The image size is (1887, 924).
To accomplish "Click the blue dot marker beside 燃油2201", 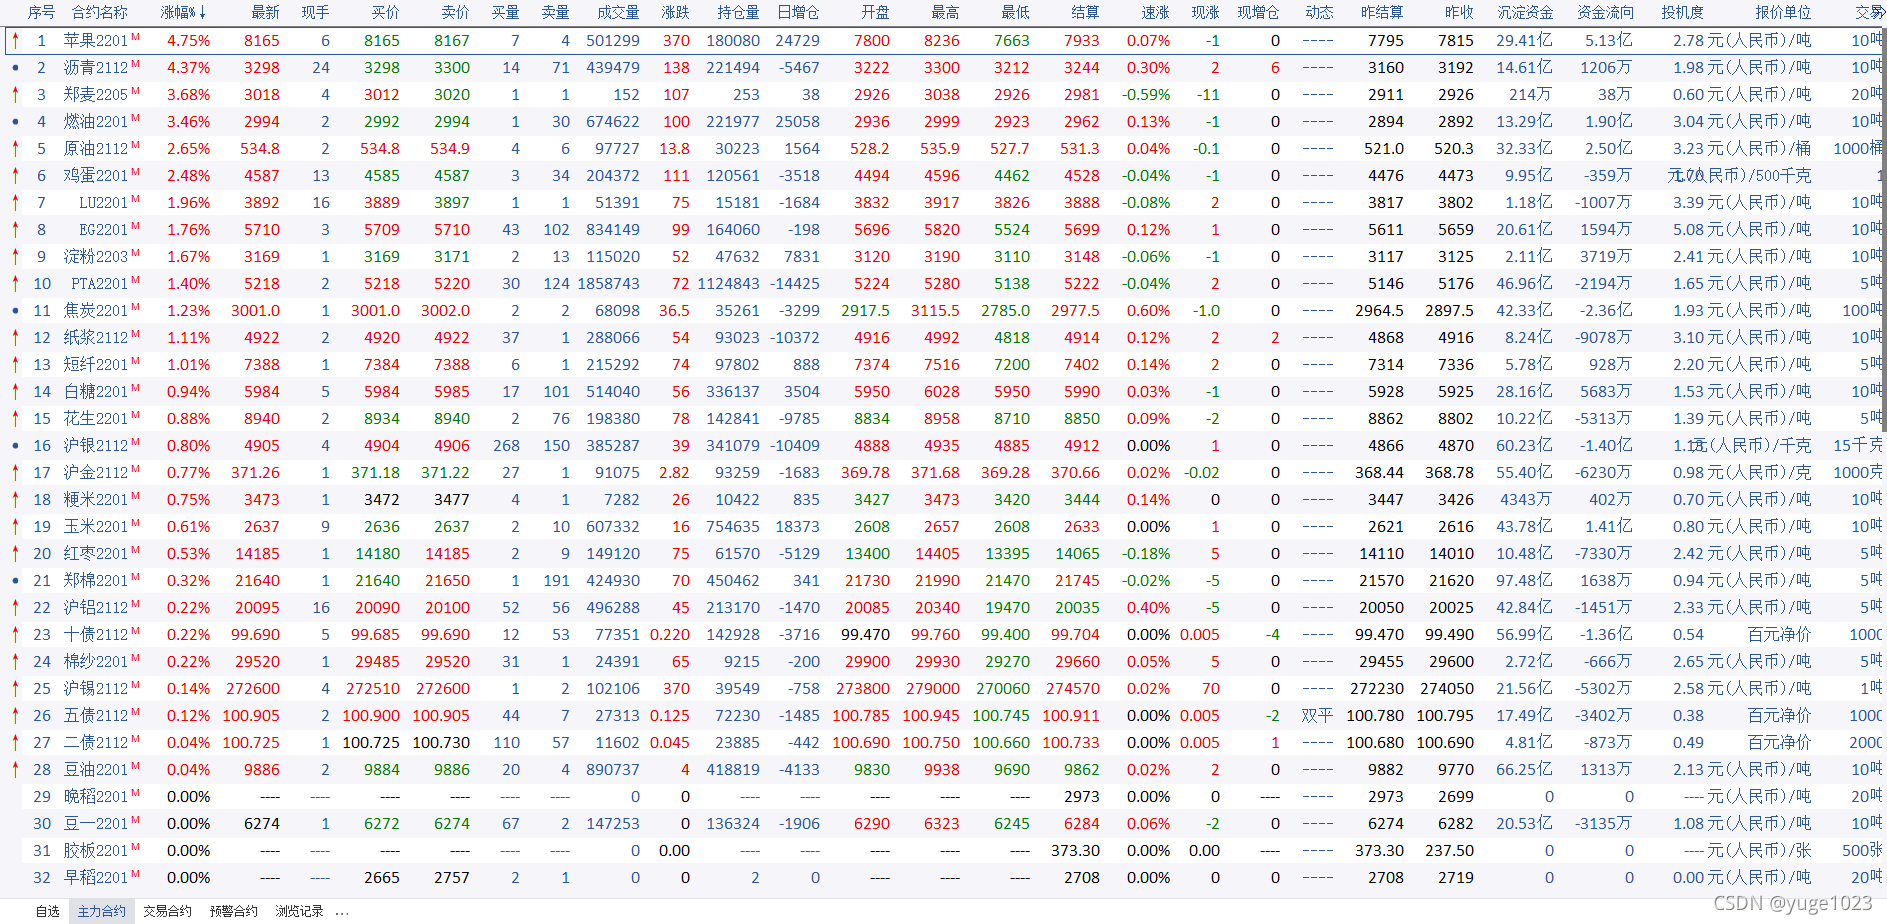I will click(x=15, y=121).
